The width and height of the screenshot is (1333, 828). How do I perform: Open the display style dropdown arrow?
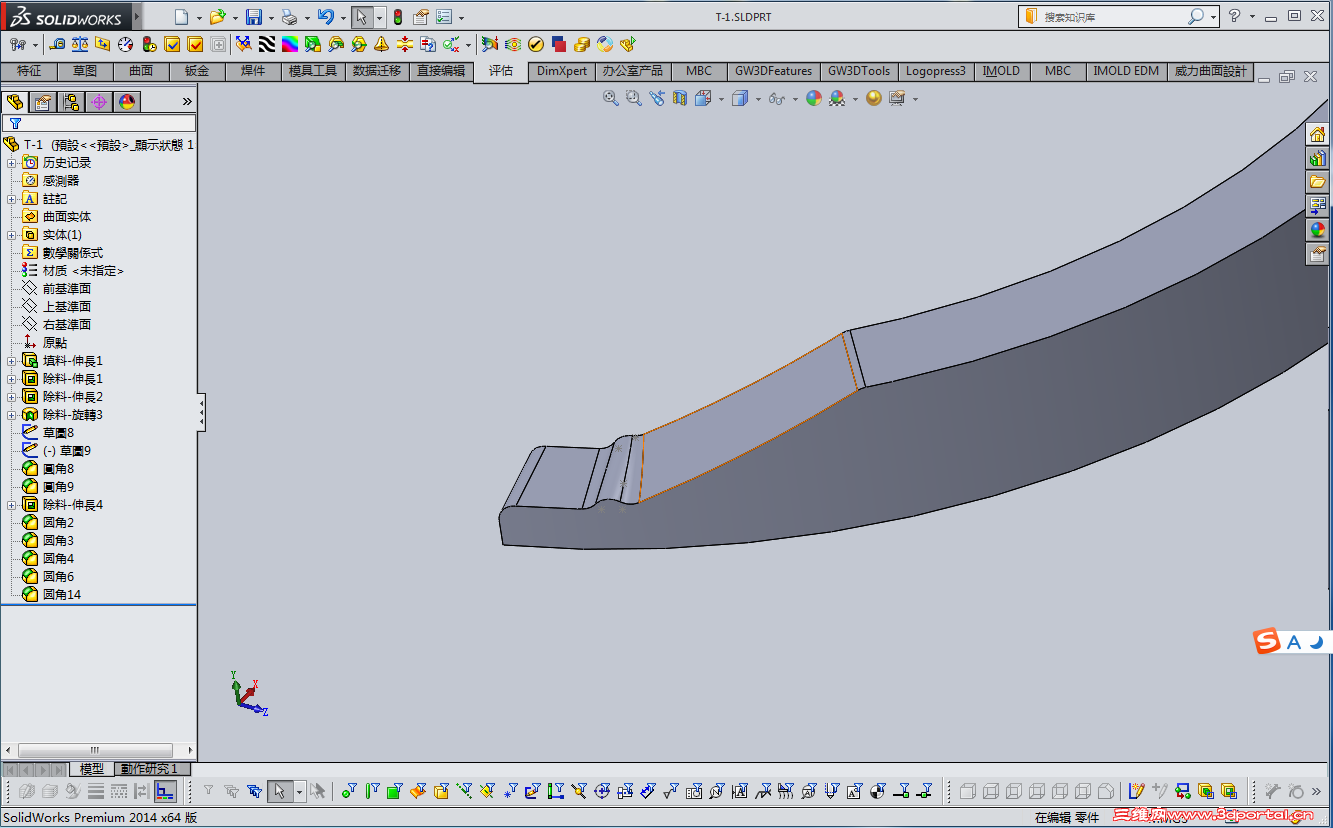point(759,99)
